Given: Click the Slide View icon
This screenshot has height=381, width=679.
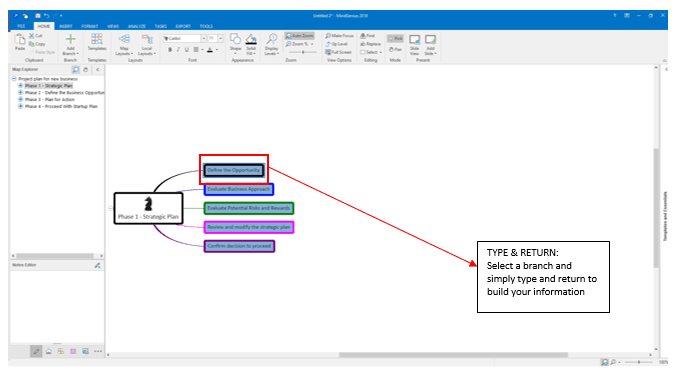Looking at the screenshot, I should (x=414, y=40).
